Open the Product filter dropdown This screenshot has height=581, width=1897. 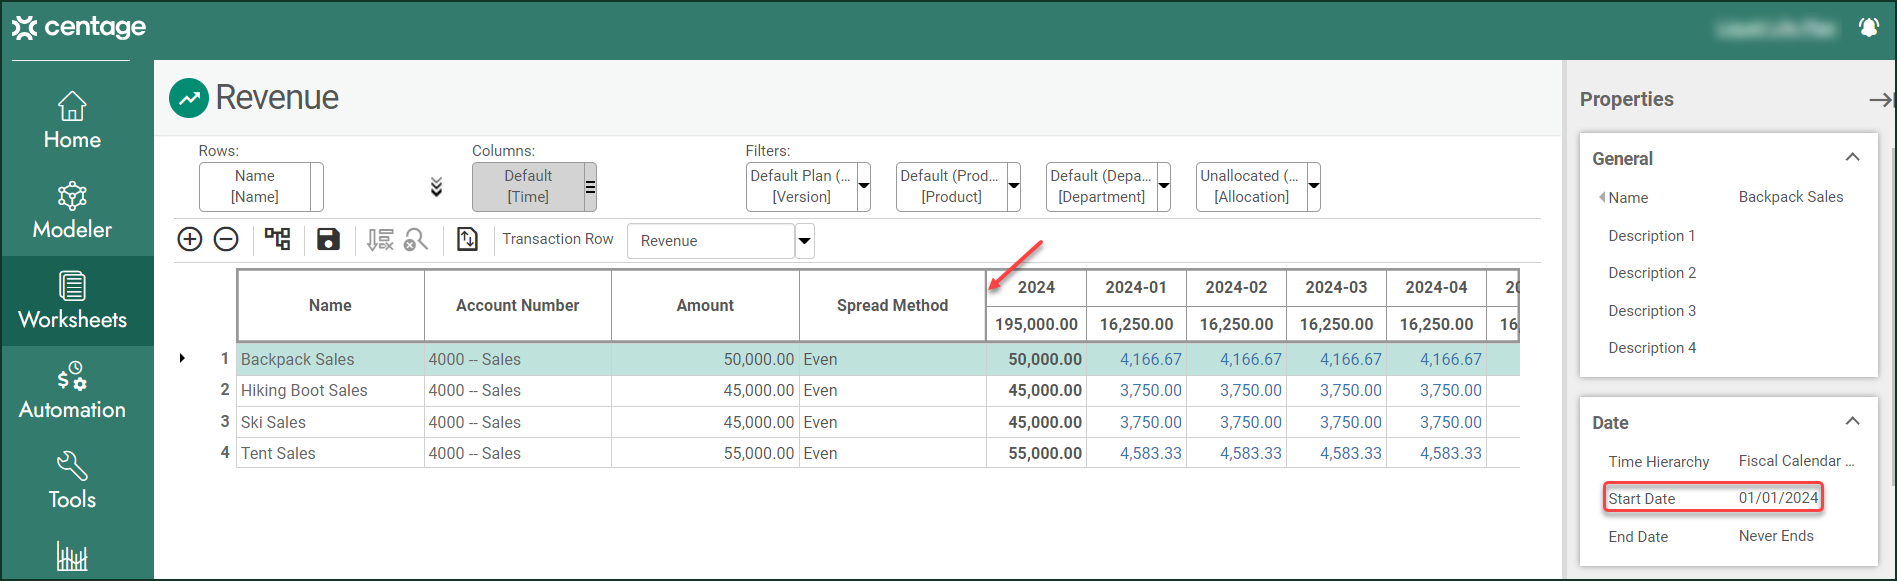1014,186
